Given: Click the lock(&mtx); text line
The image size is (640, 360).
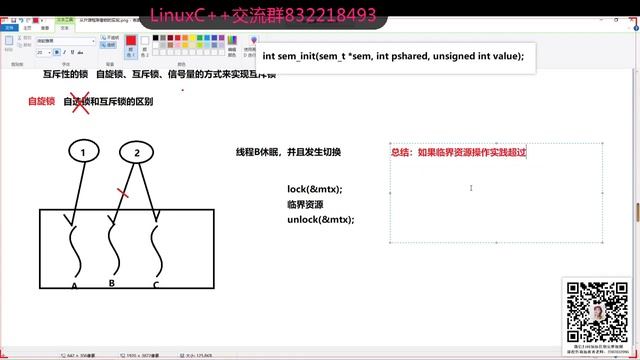Looking at the screenshot, I should click(315, 189).
